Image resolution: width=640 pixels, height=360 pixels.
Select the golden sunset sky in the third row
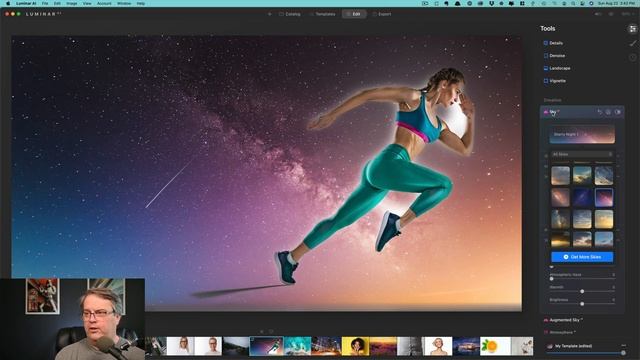[x=604, y=220]
